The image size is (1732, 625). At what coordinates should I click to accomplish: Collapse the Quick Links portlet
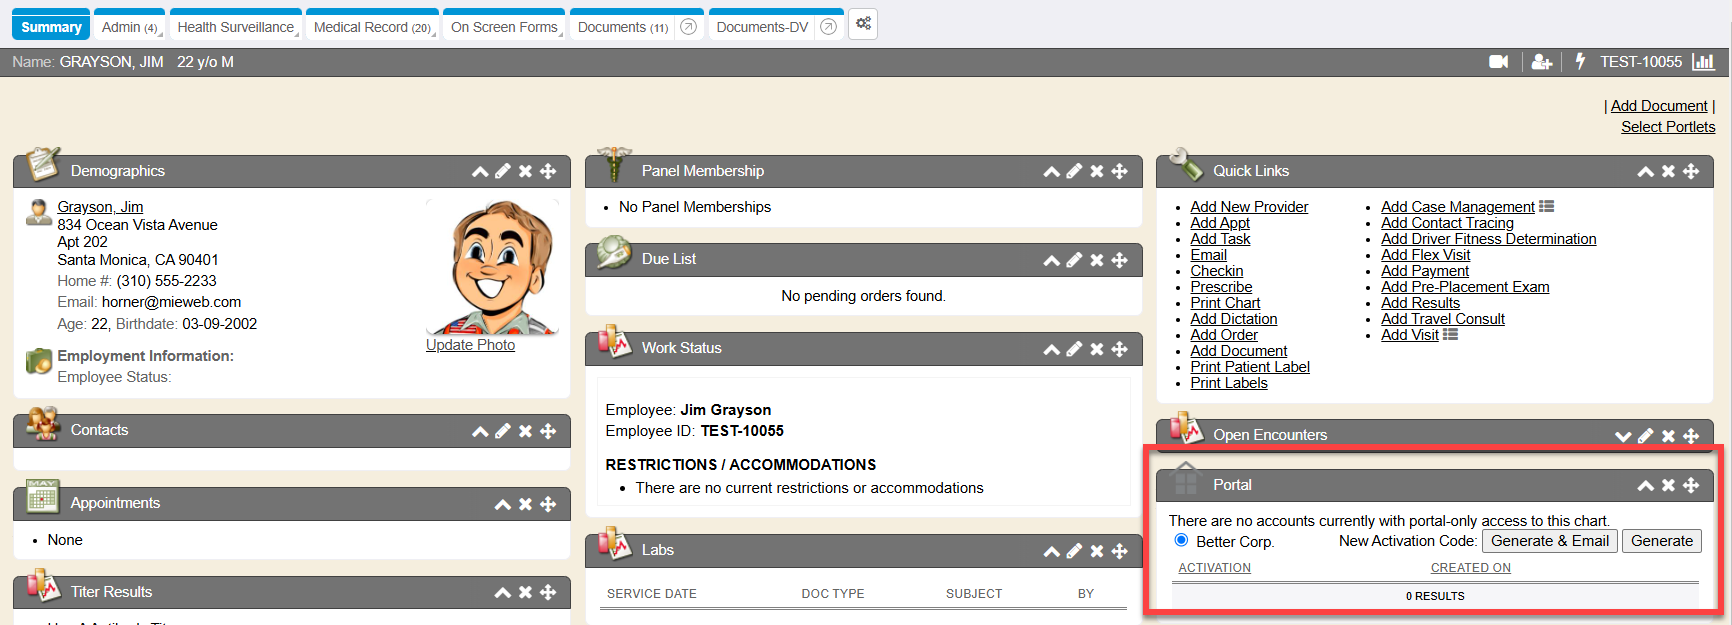tap(1645, 172)
